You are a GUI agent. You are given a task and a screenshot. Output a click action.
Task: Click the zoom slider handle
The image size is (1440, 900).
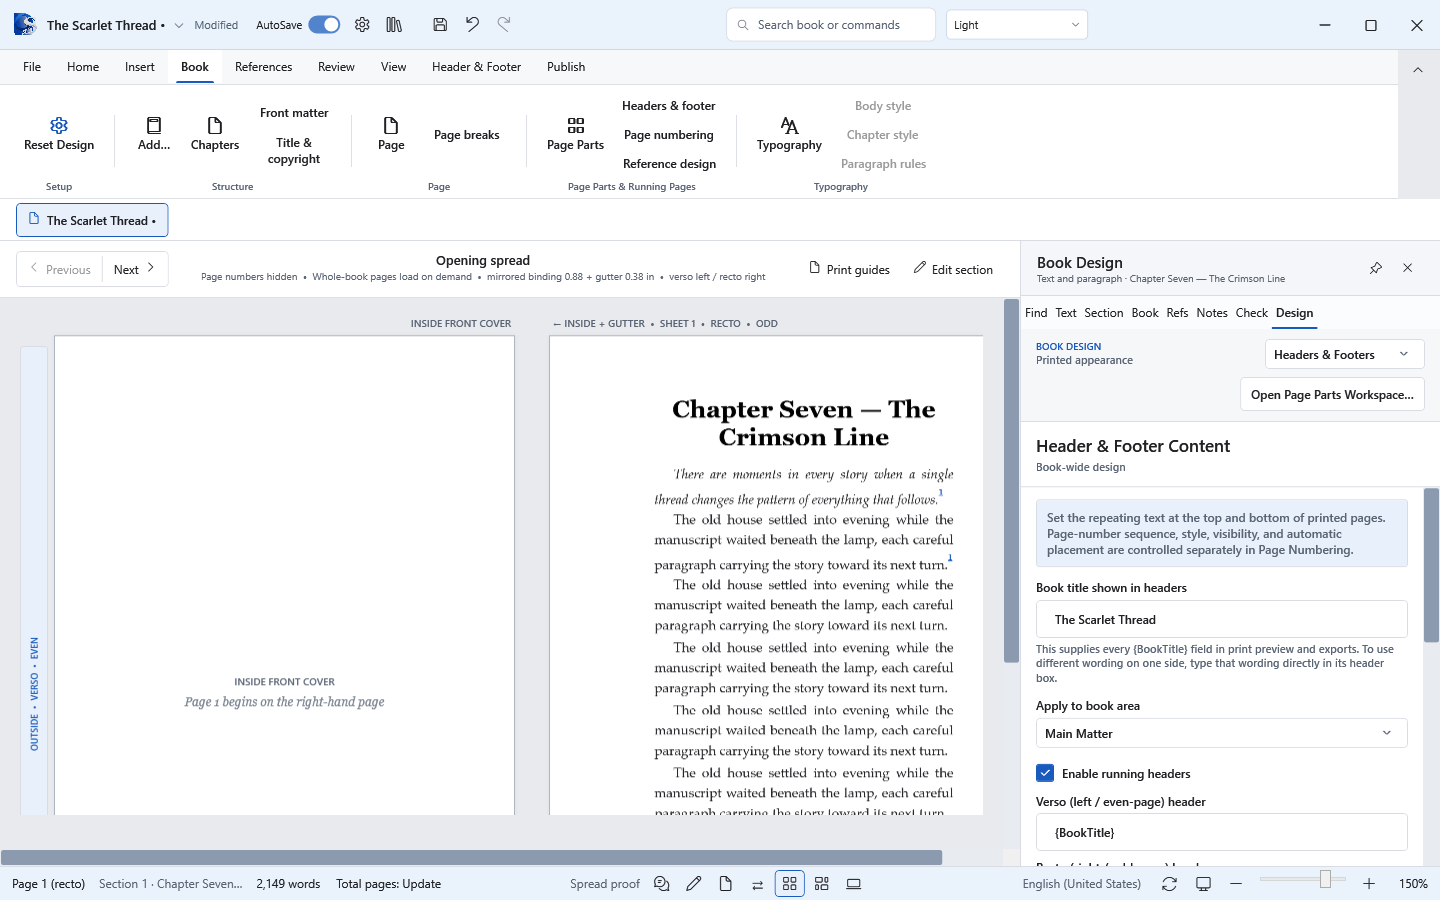[1325, 879]
